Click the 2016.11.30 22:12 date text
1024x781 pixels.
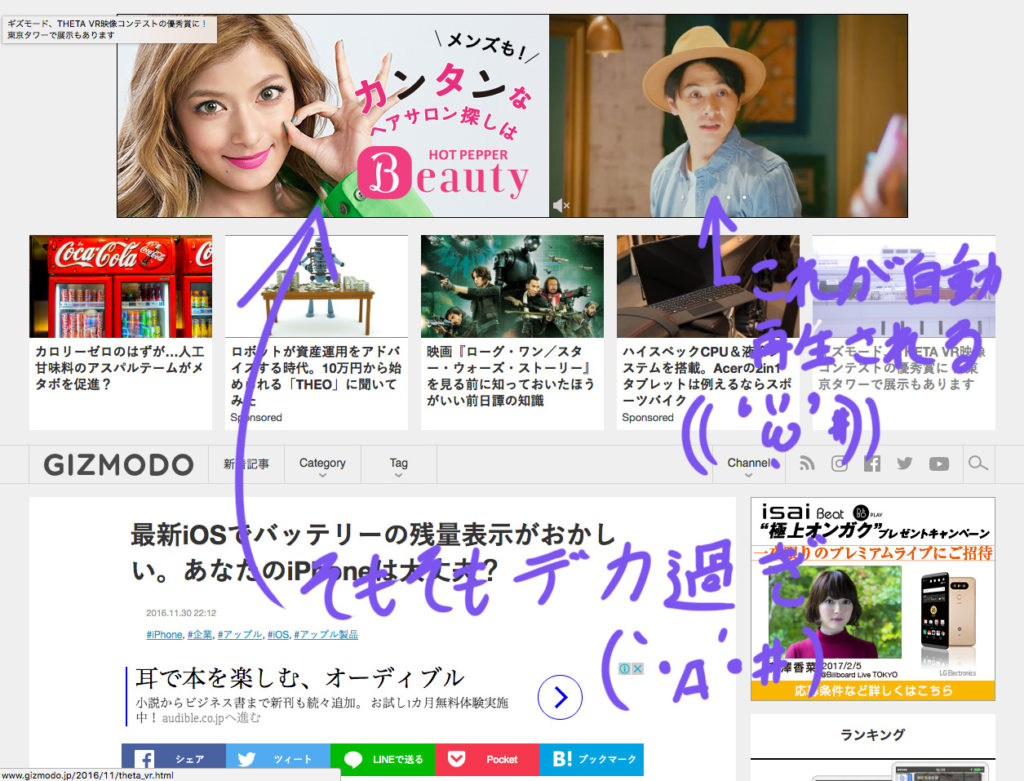[x=181, y=613]
